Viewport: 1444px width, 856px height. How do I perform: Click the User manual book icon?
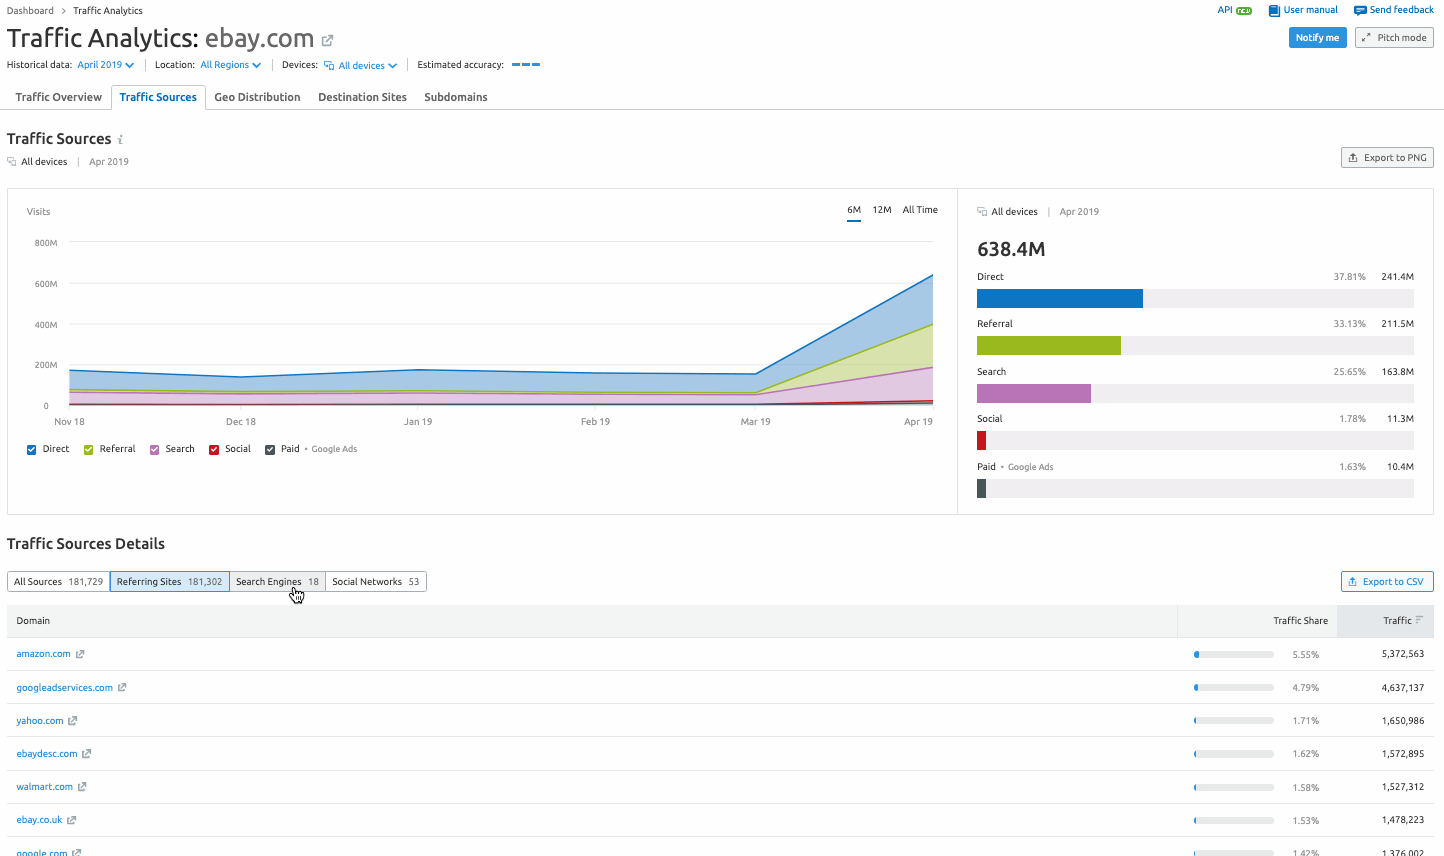tap(1274, 10)
